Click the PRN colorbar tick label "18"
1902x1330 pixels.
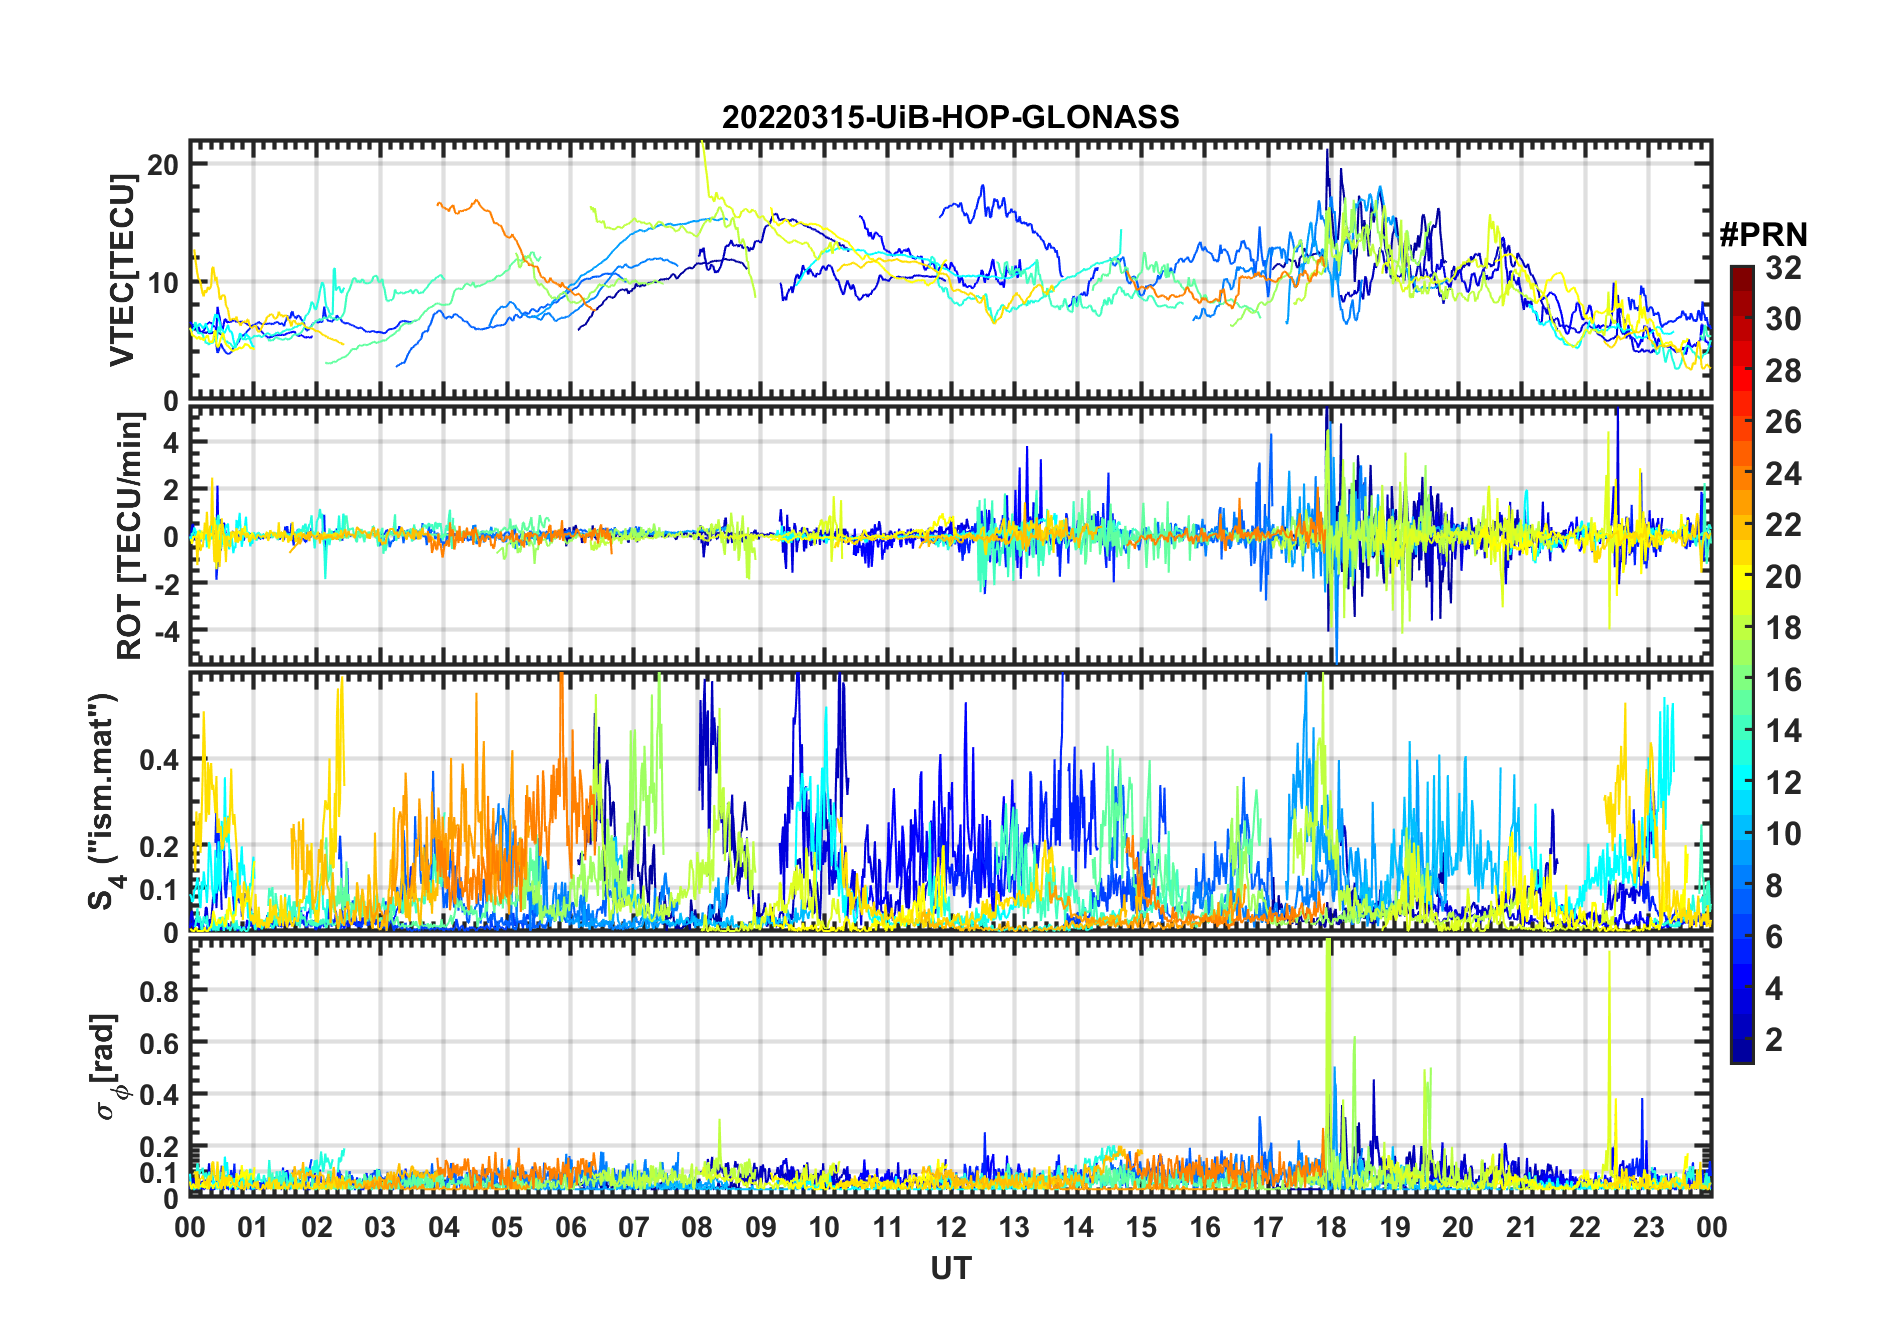click(1783, 628)
